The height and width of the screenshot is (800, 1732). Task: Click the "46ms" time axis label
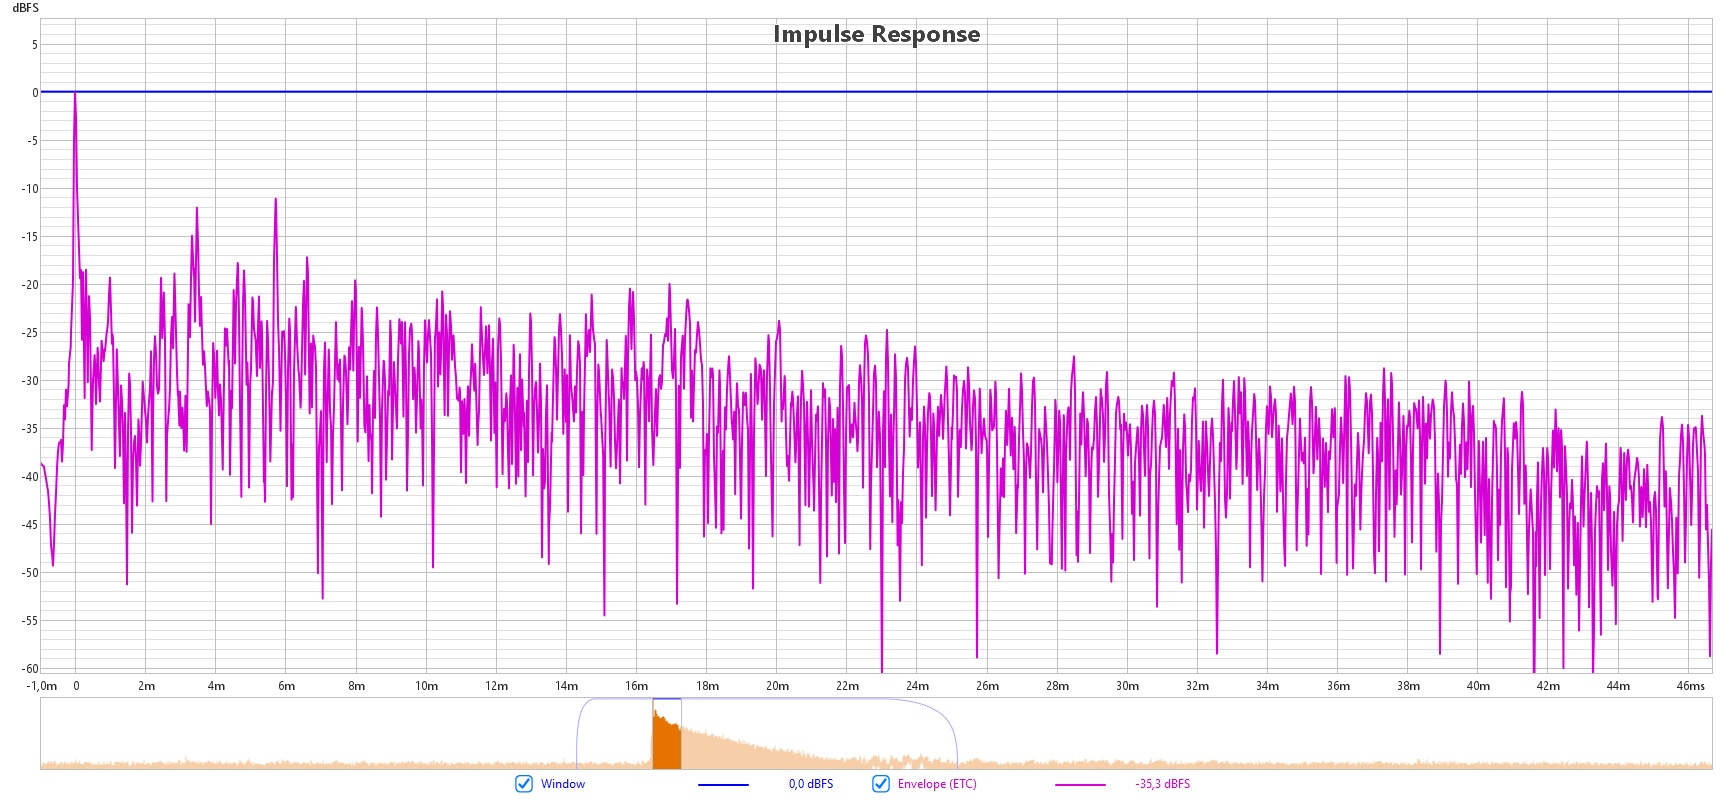point(1691,686)
